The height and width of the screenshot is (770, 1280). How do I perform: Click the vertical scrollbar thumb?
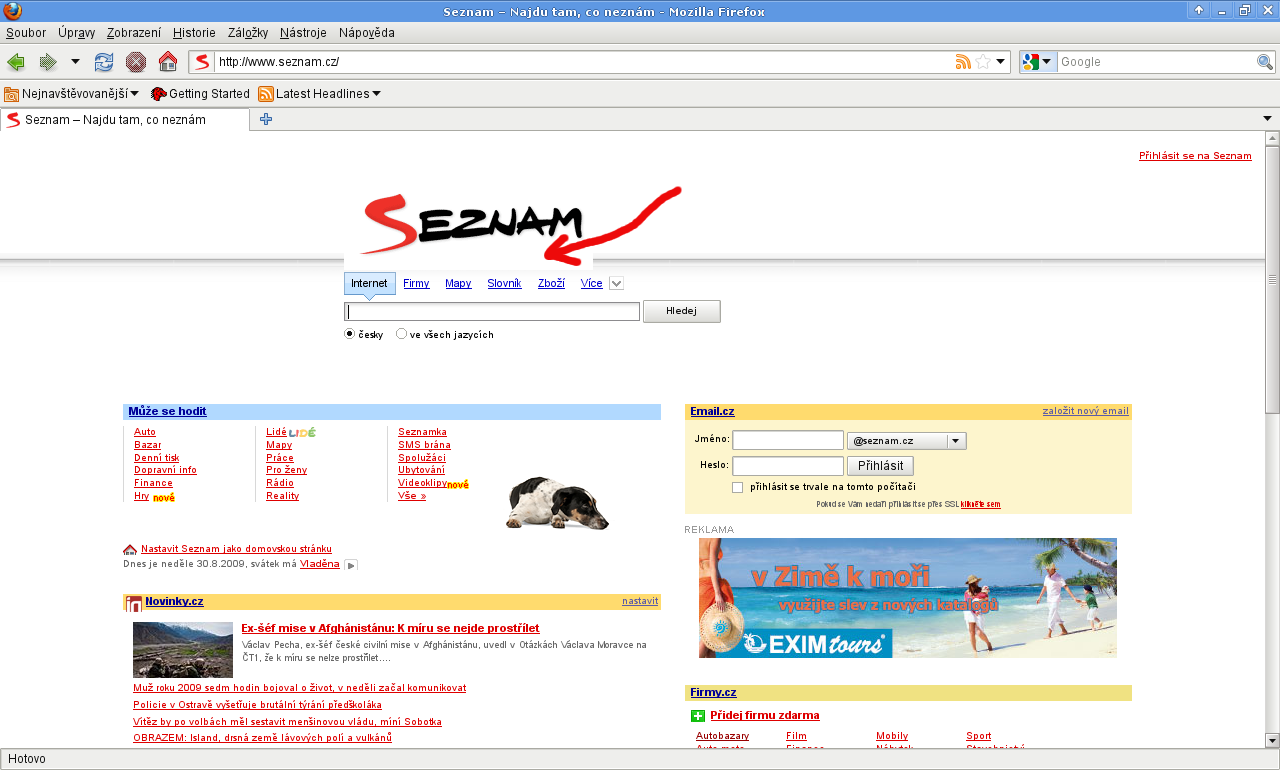click(x=1272, y=280)
